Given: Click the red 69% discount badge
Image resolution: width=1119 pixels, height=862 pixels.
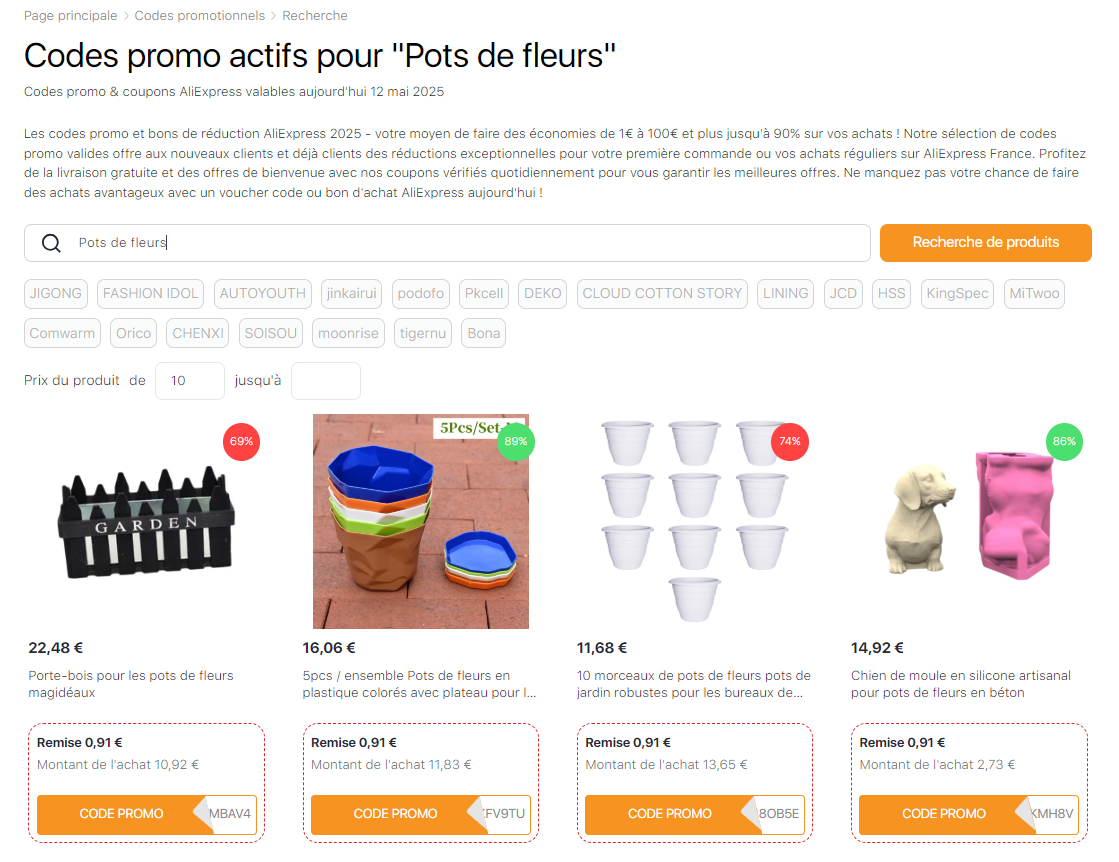Looking at the screenshot, I should tap(241, 441).
